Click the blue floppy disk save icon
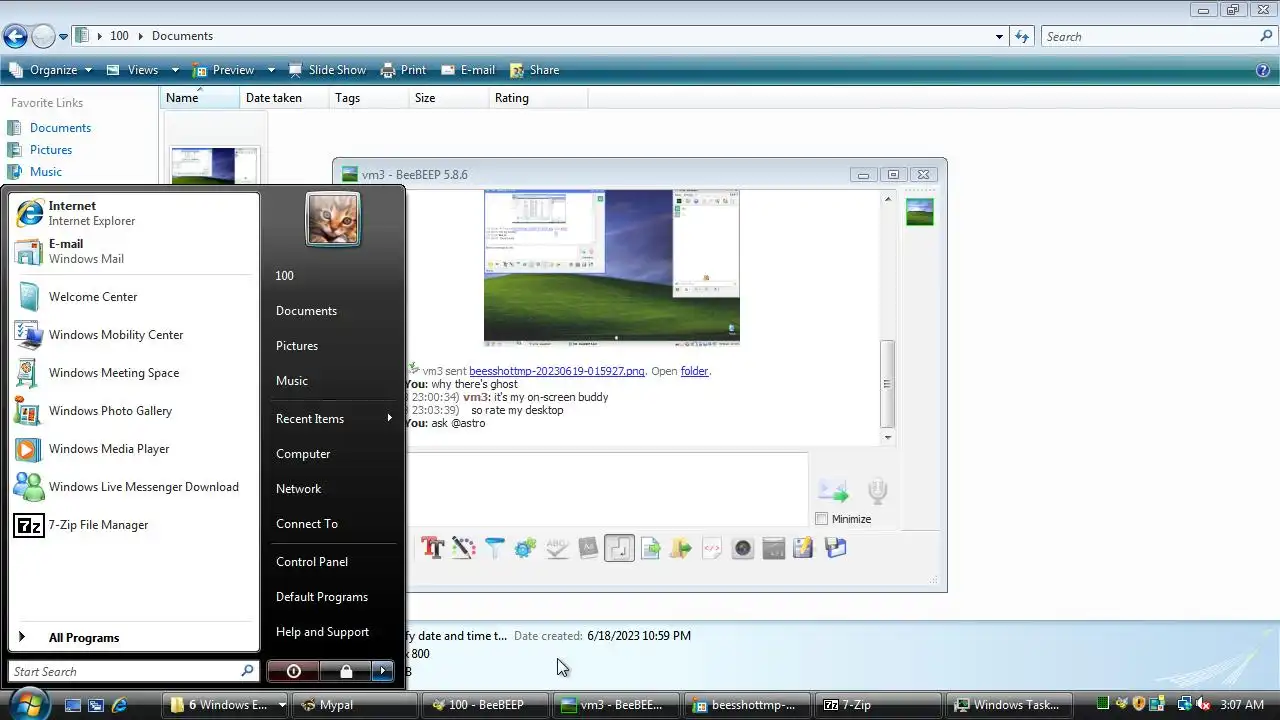The image size is (1280, 720). [x=836, y=548]
